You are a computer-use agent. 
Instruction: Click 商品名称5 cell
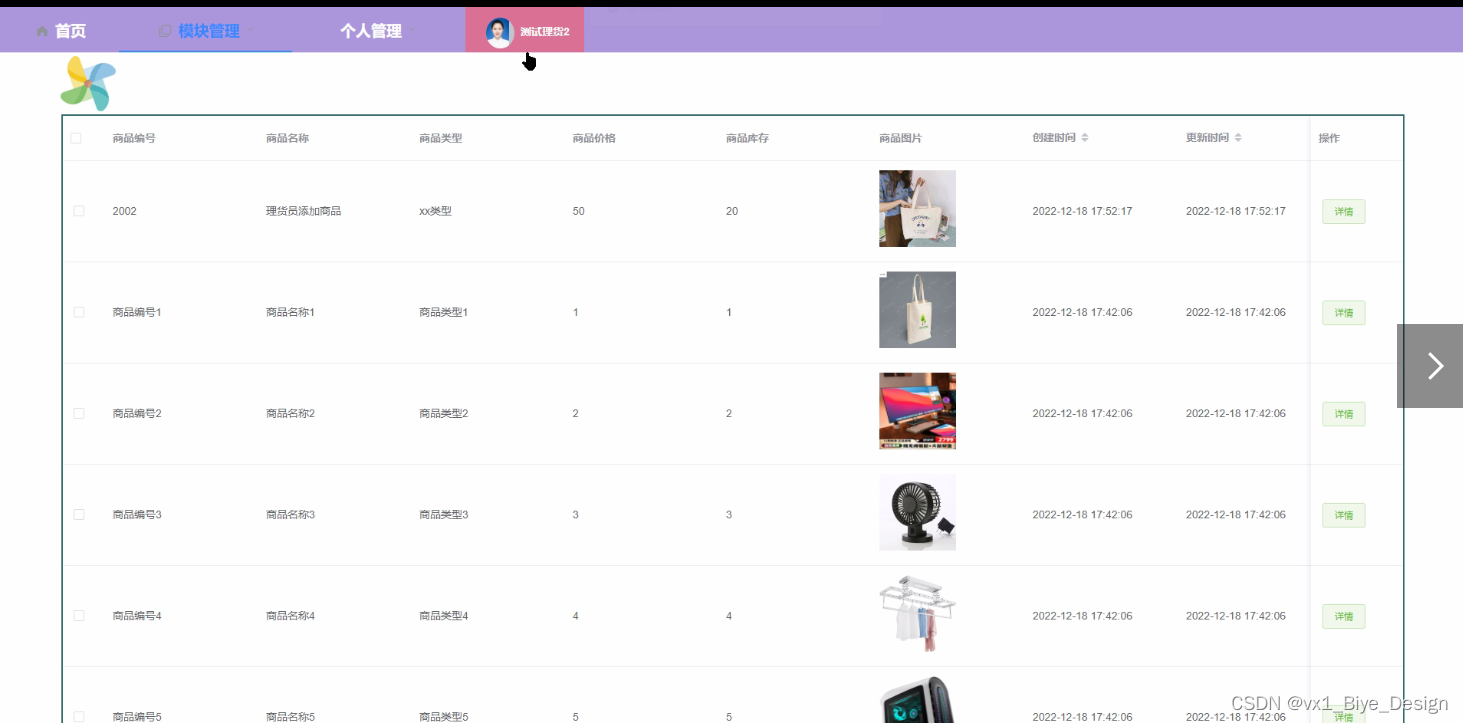pos(290,716)
